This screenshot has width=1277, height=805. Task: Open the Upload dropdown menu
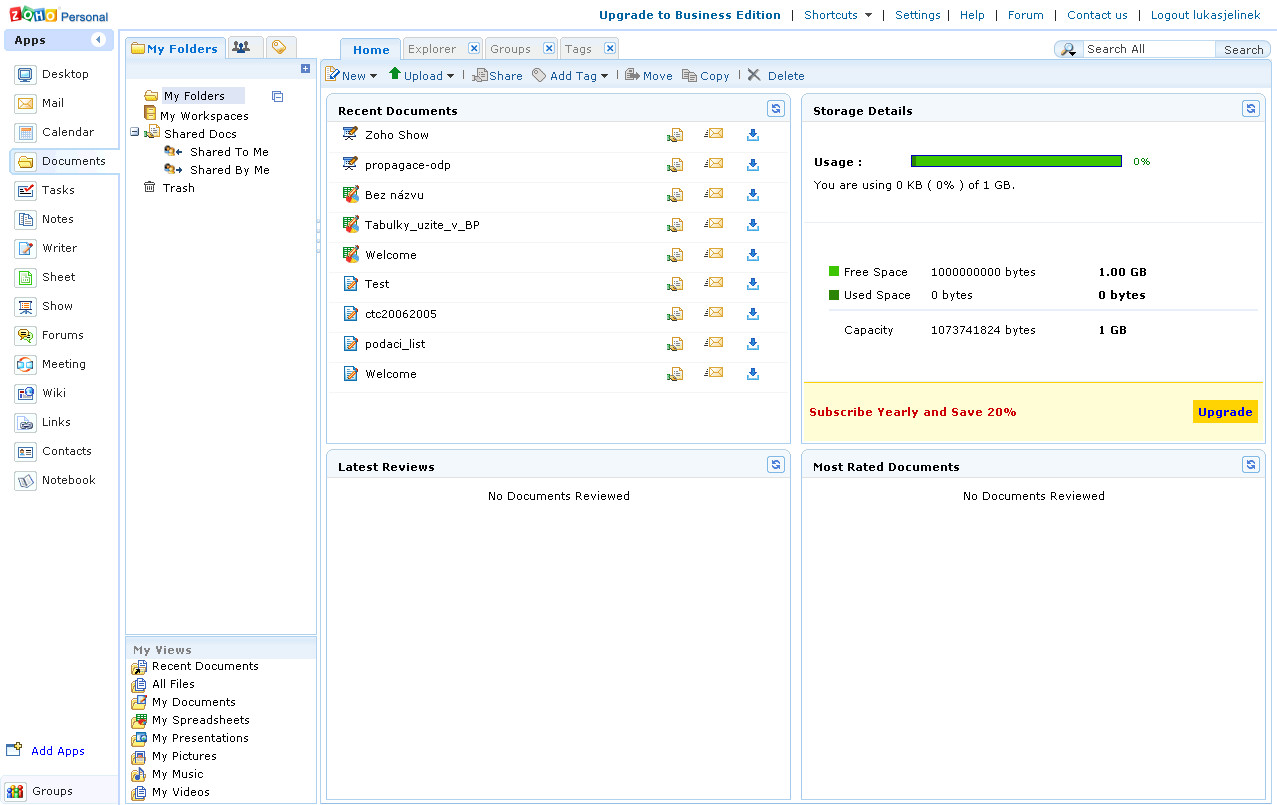pyautogui.click(x=421, y=75)
